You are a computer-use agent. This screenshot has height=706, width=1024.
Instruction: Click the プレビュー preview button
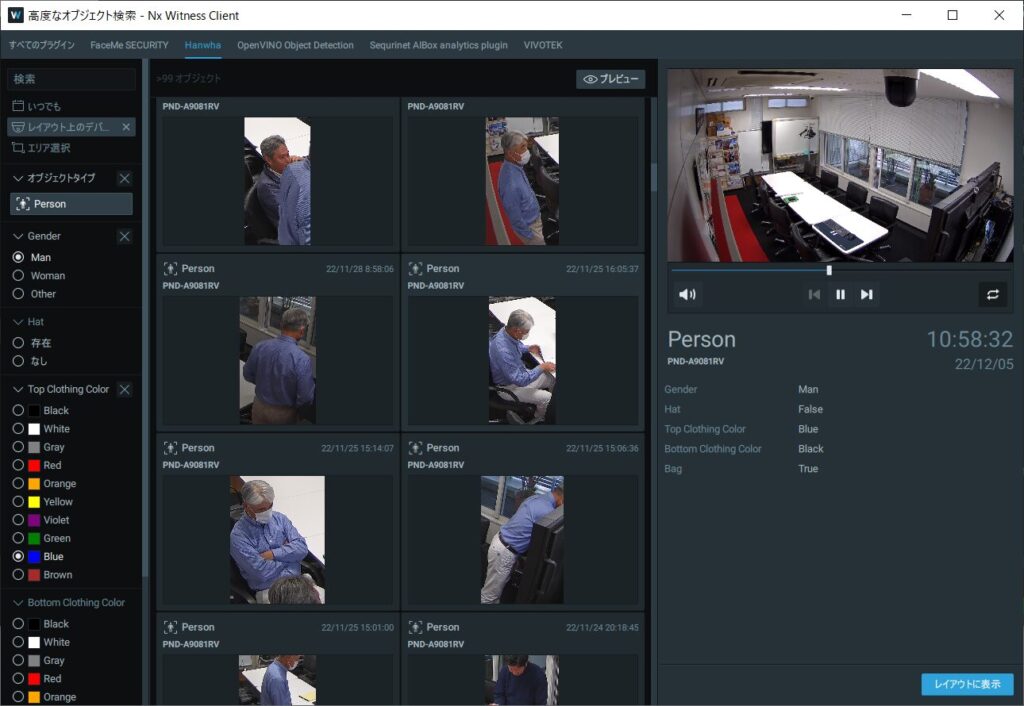click(x=611, y=79)
